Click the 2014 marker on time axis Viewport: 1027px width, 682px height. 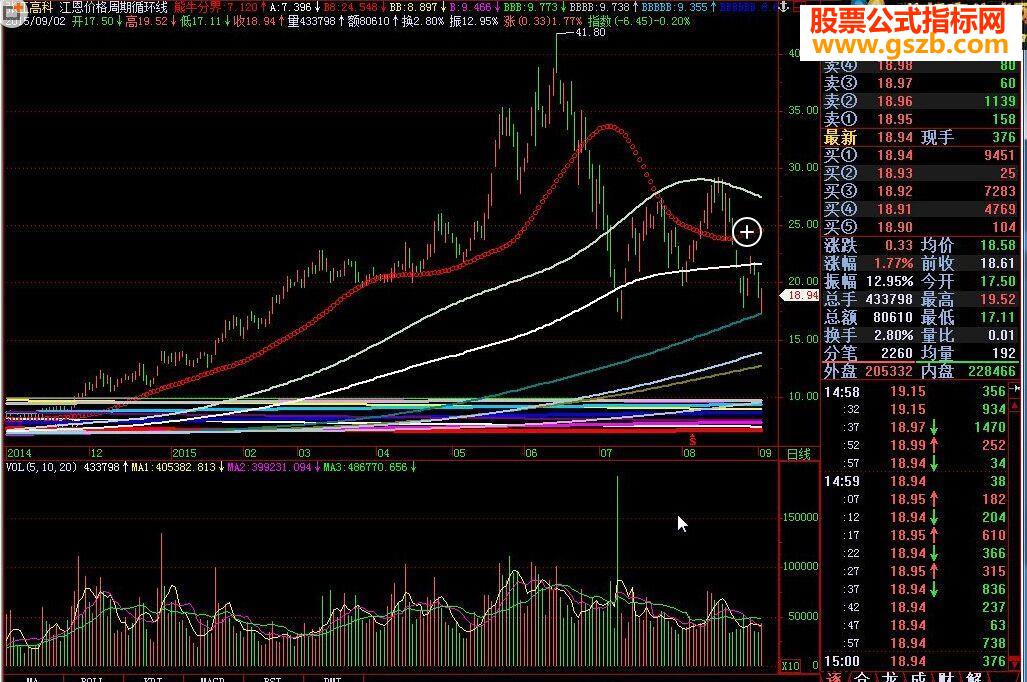(19, 453)
